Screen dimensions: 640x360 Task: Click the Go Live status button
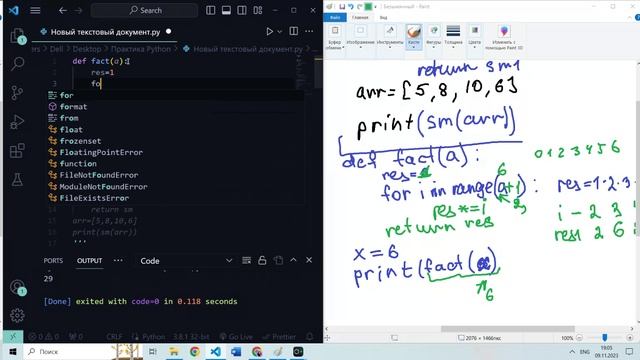(x=236, y=337)
